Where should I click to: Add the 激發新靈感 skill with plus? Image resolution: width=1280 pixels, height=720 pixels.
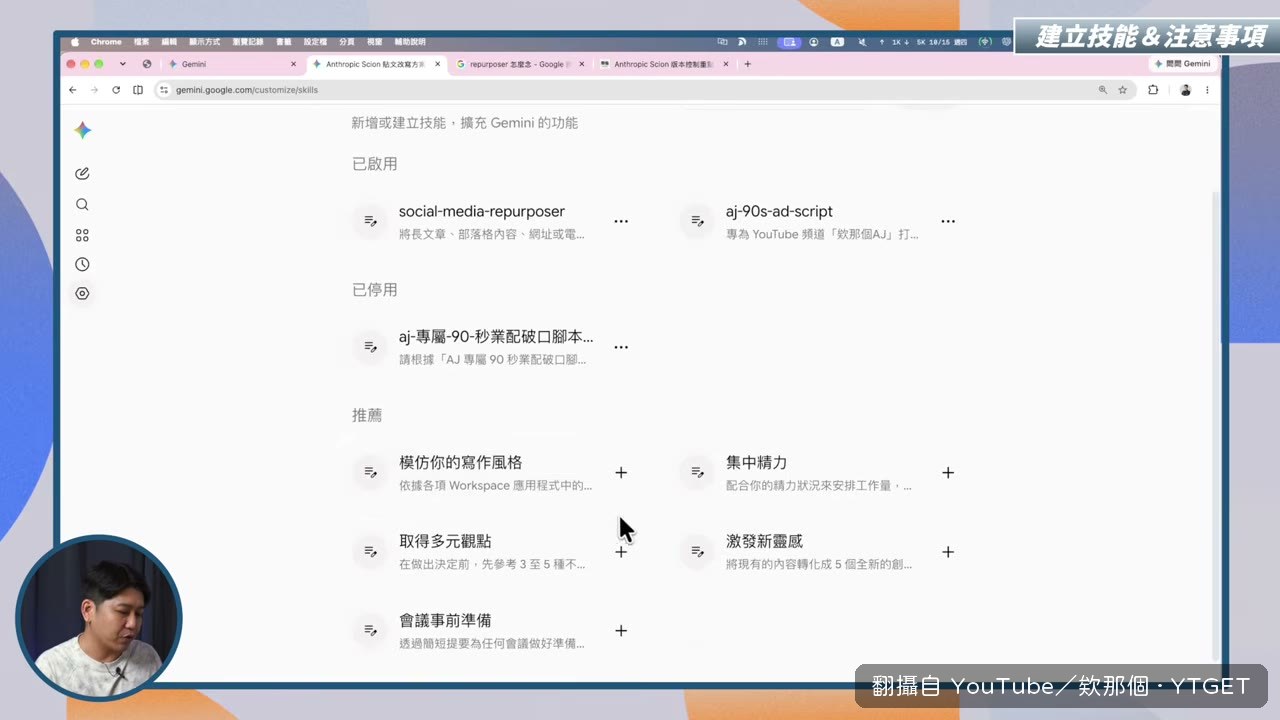948,552
